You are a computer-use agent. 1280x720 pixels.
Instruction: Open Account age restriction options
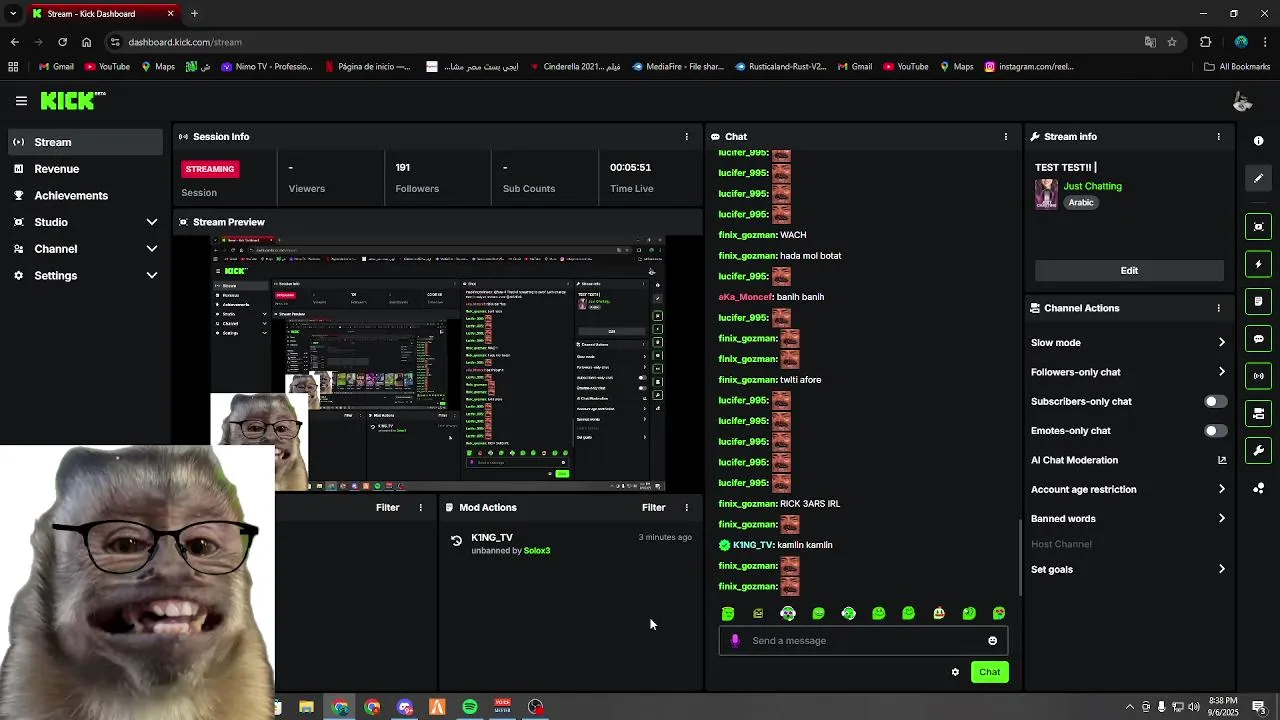click(x=1128, y=489)
